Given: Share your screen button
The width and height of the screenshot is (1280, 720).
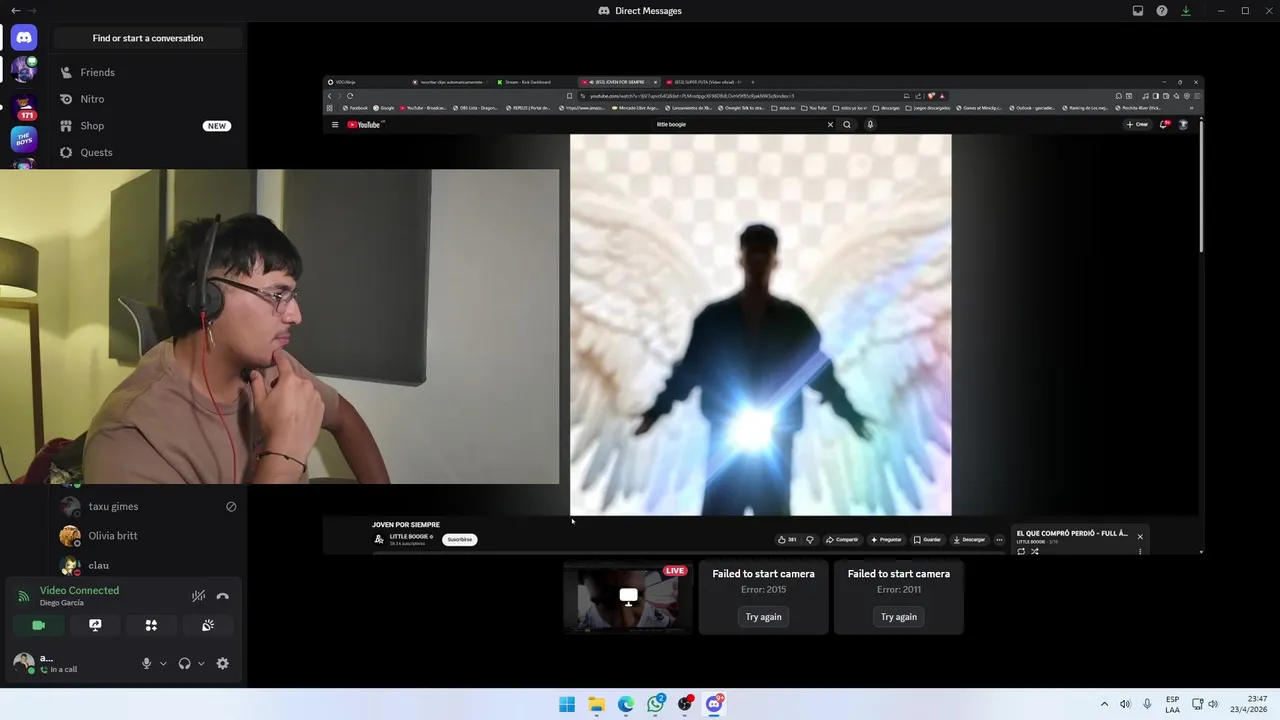Looking at the screenshot, I should point(95,625).
